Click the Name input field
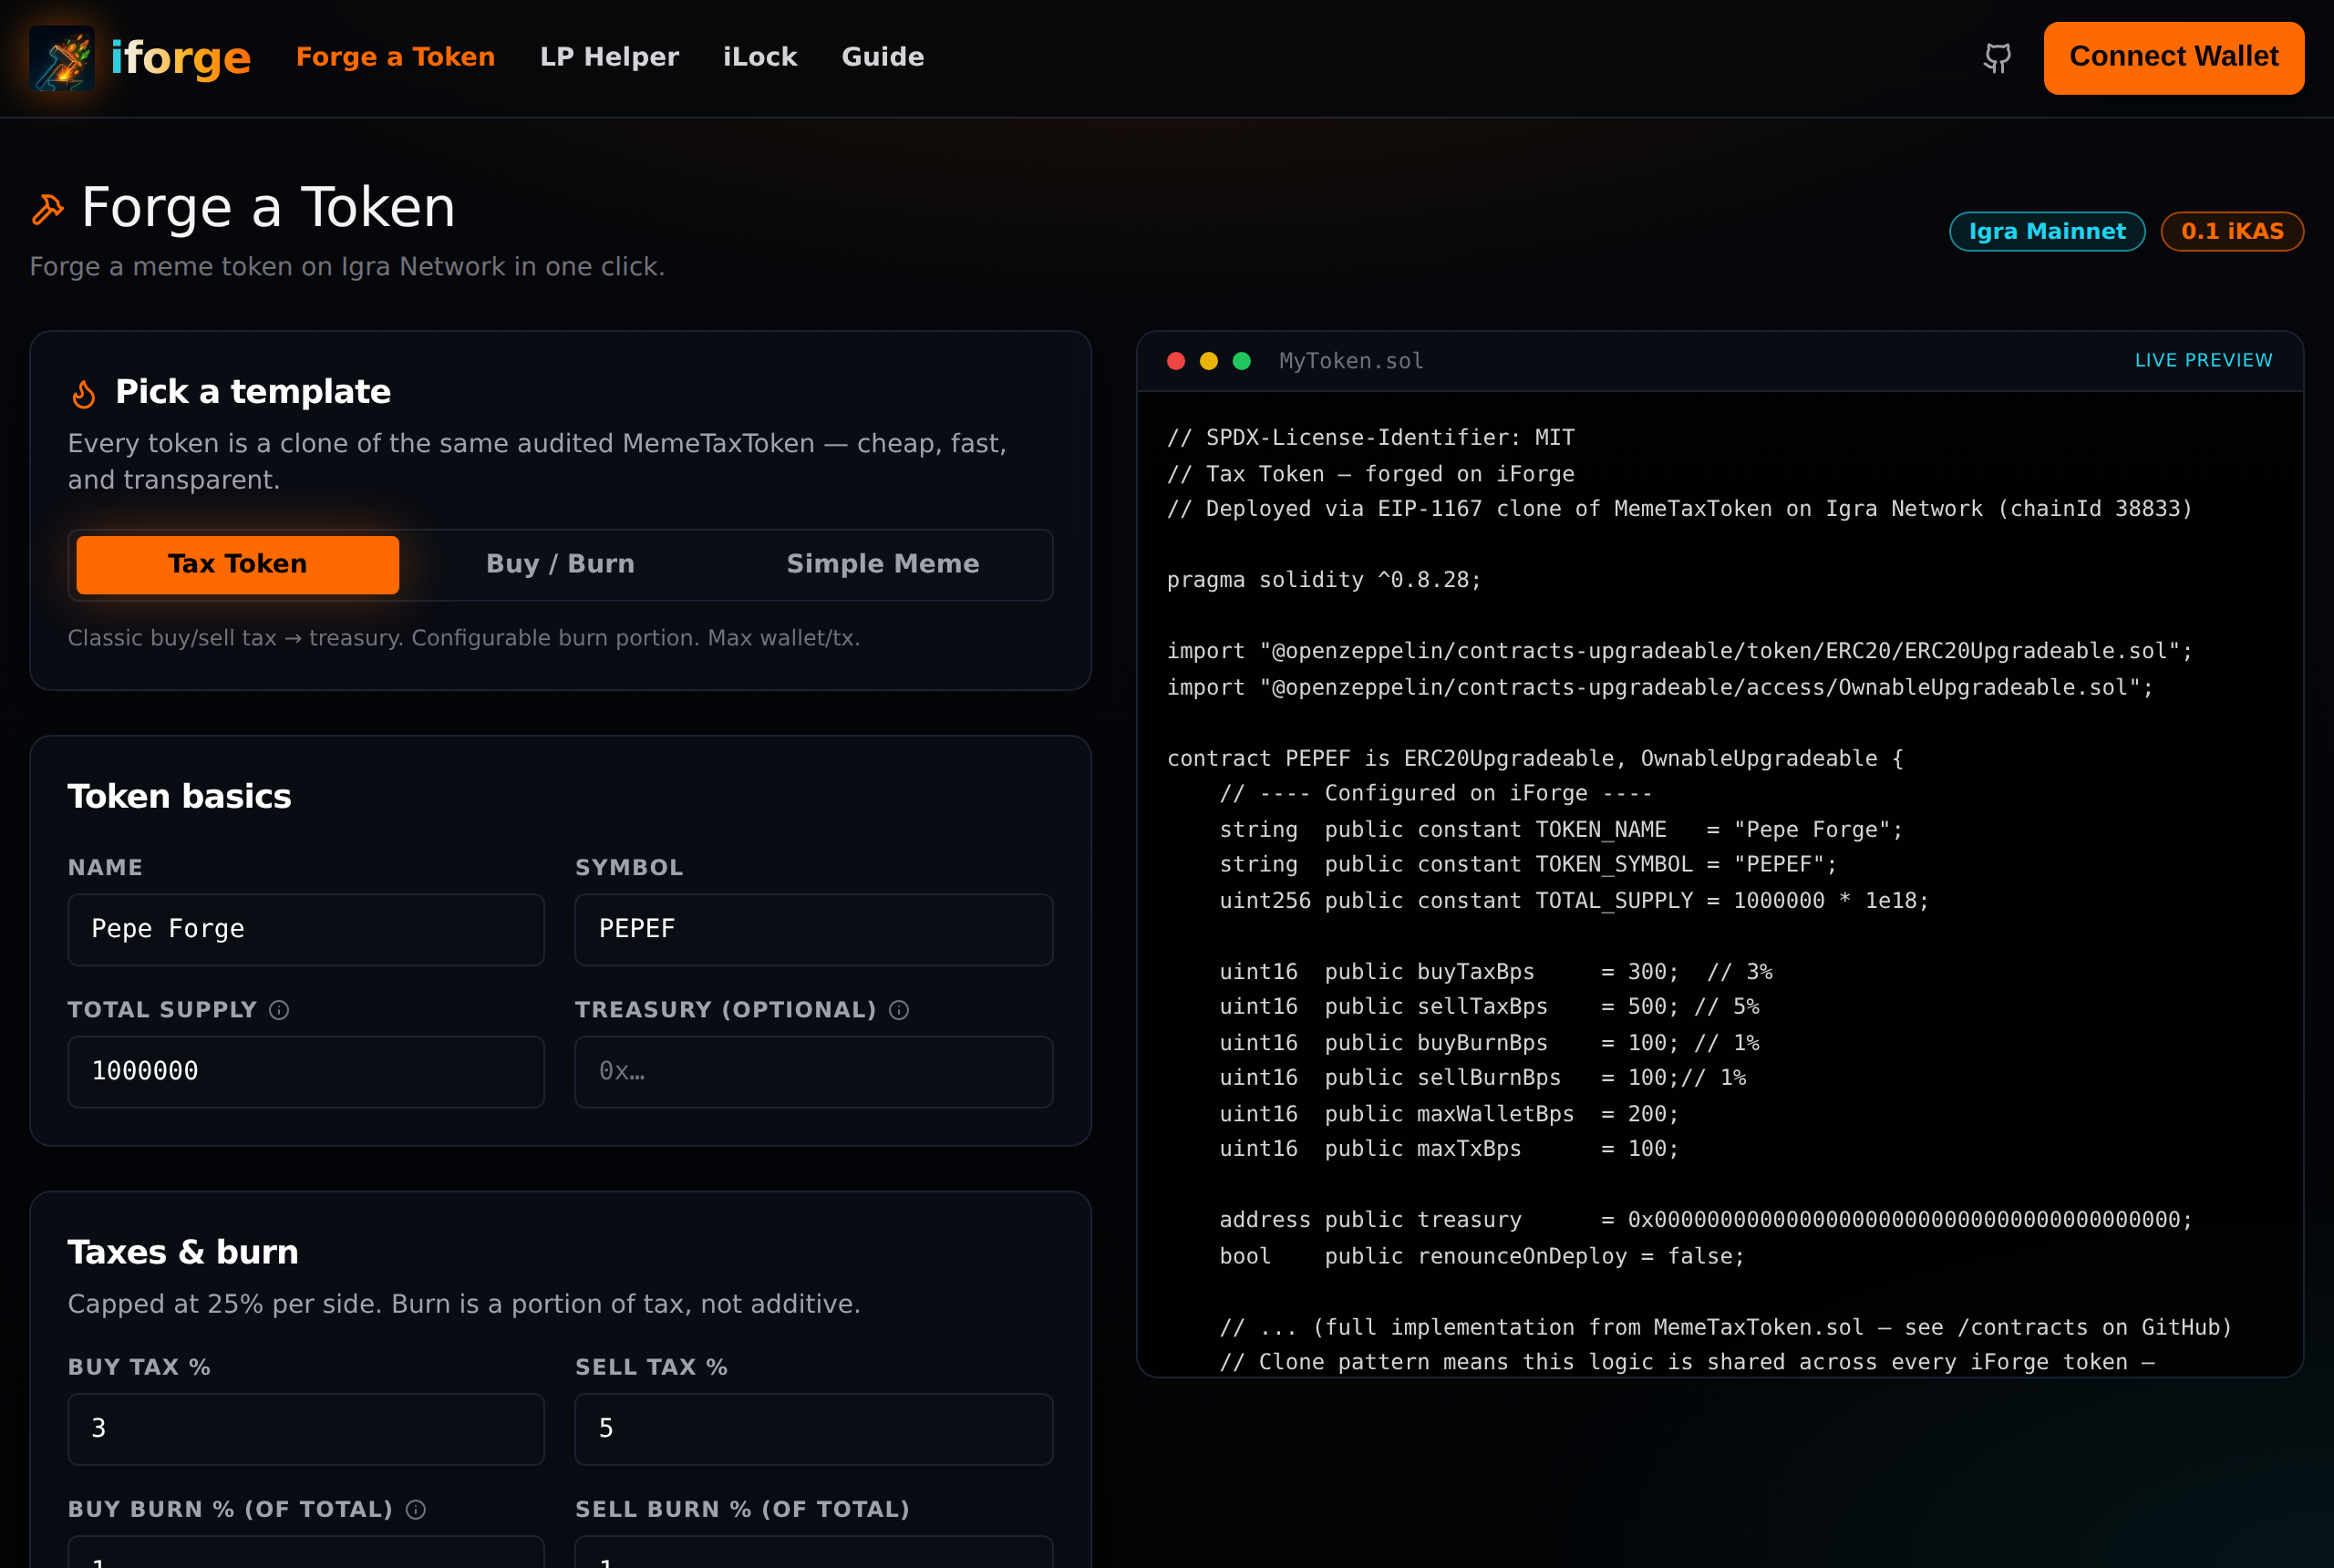This screenshot has width=2334, height=1568. click(x=306, y=929)
